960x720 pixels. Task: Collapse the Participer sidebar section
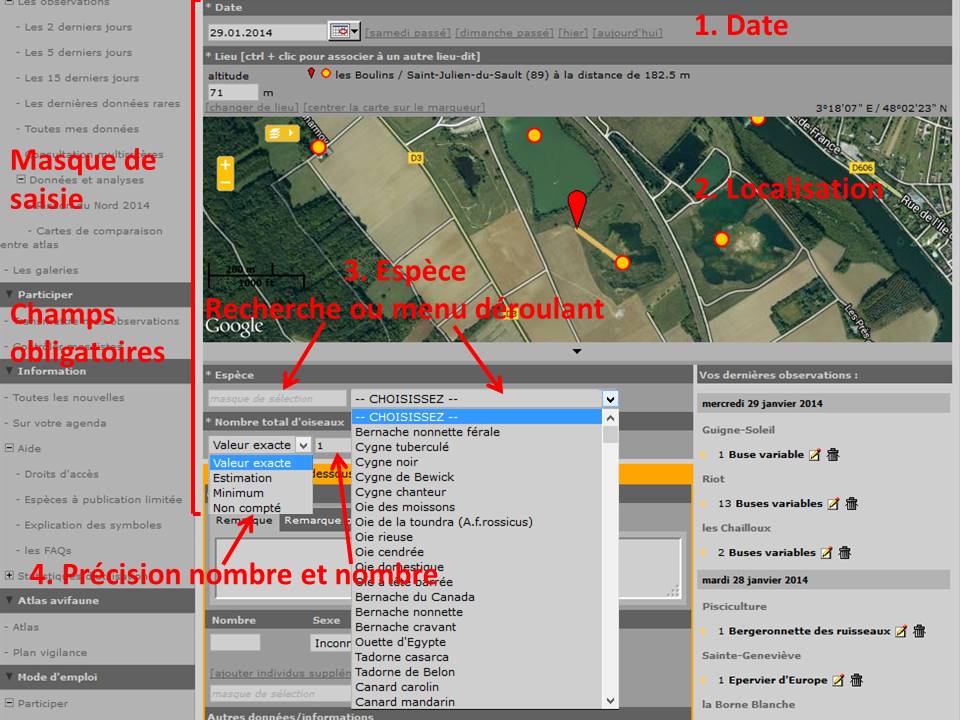[x=9, y=294]
